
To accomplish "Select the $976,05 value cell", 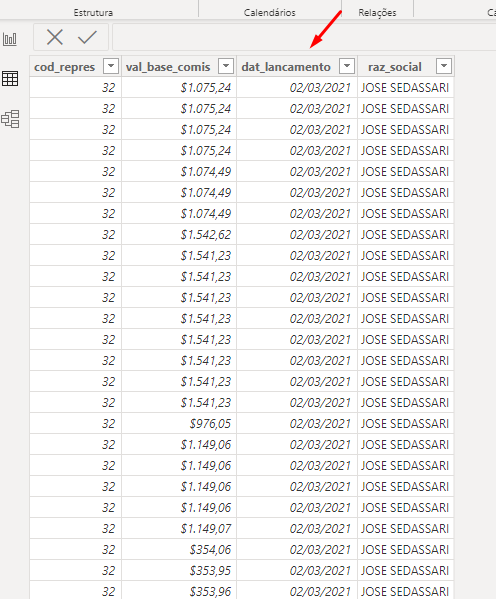I will click(x=179, y=423).
